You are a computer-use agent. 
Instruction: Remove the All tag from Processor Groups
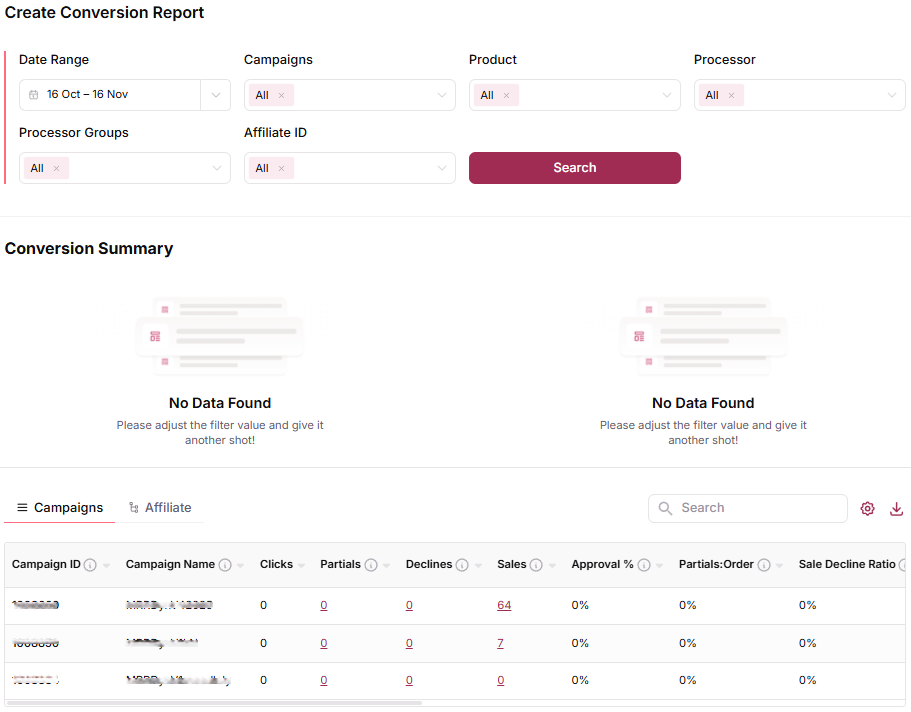(56, 169)
